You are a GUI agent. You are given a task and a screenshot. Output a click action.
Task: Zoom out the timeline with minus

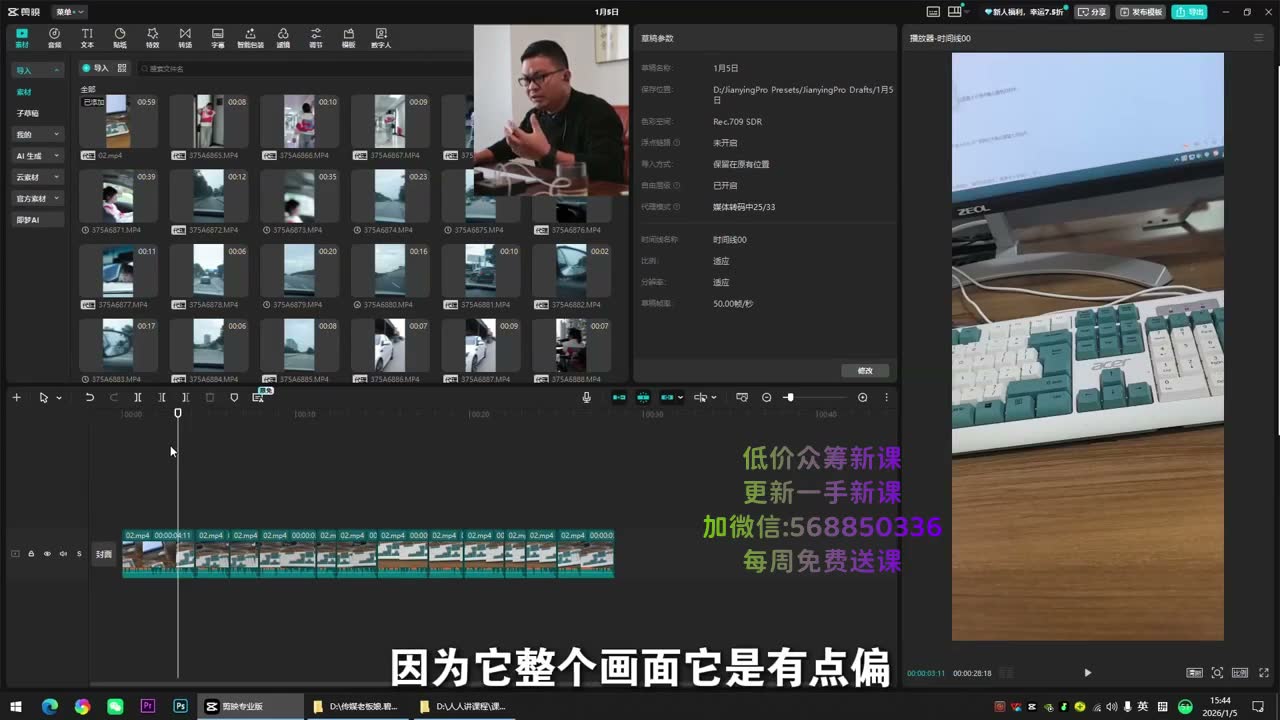767,397
